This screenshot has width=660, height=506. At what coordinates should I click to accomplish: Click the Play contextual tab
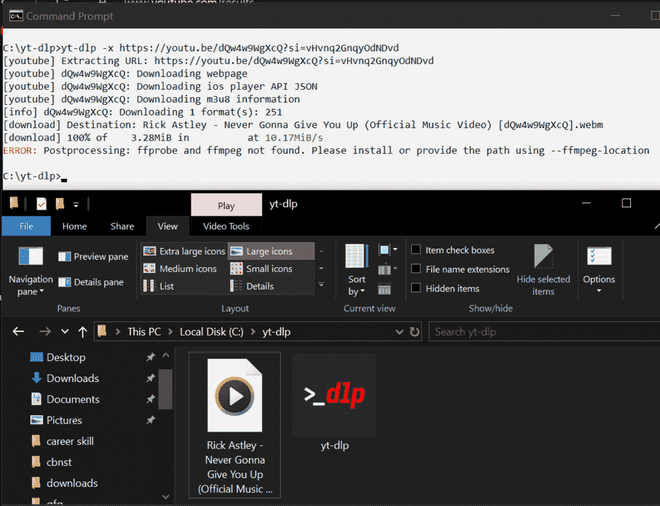point(226,205)
